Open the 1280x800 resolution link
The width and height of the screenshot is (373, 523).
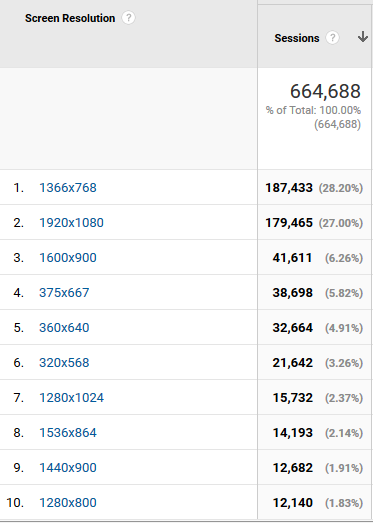click(x=68, y=503)
